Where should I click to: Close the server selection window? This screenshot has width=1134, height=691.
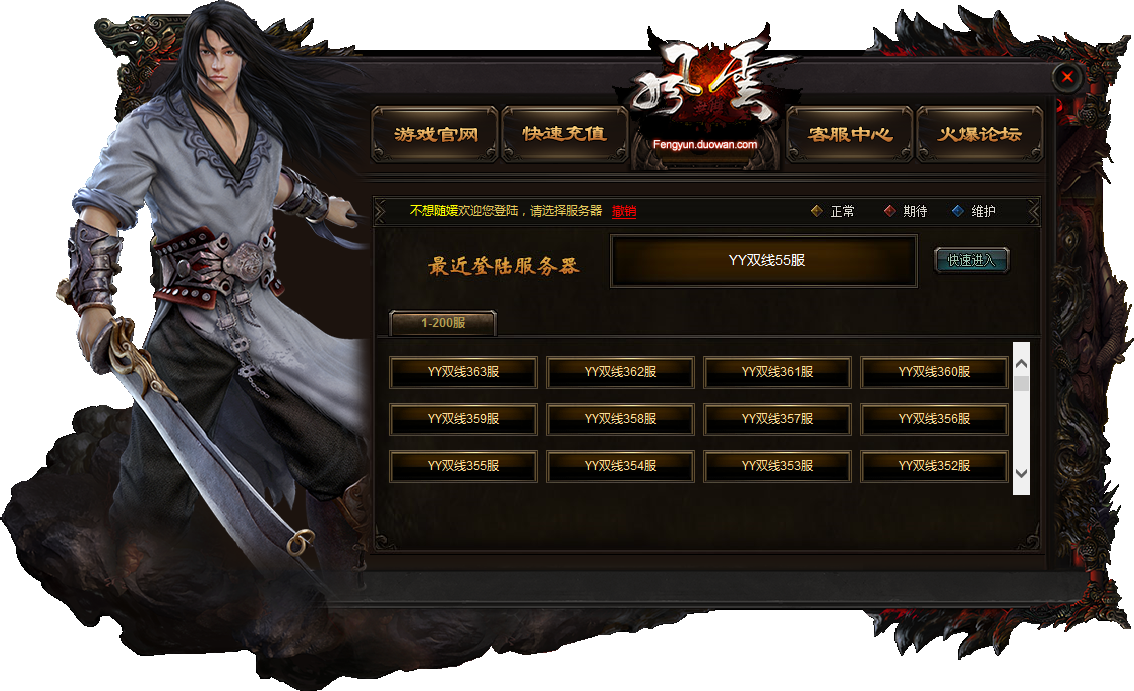(x=1067, y=77)
